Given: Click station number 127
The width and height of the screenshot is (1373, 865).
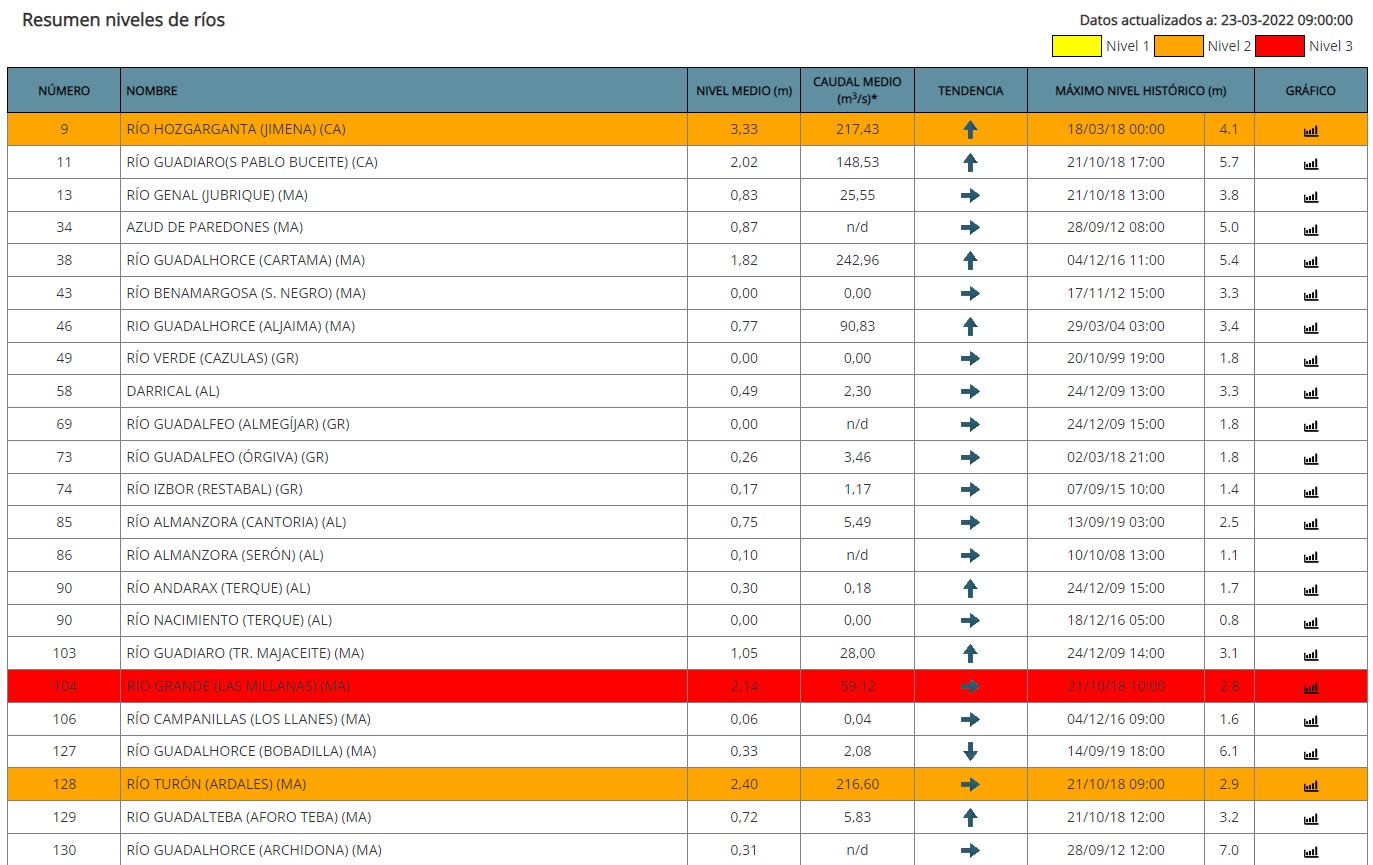Looking at the screenshot, I should click(x=64, y=751).
